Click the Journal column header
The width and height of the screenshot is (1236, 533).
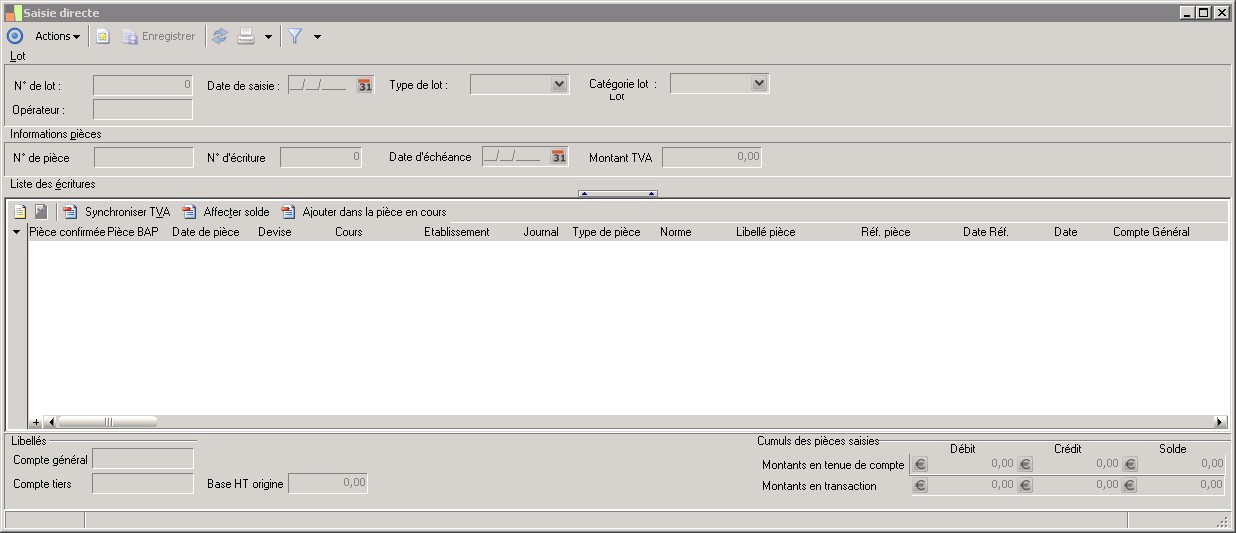(541, 232)
